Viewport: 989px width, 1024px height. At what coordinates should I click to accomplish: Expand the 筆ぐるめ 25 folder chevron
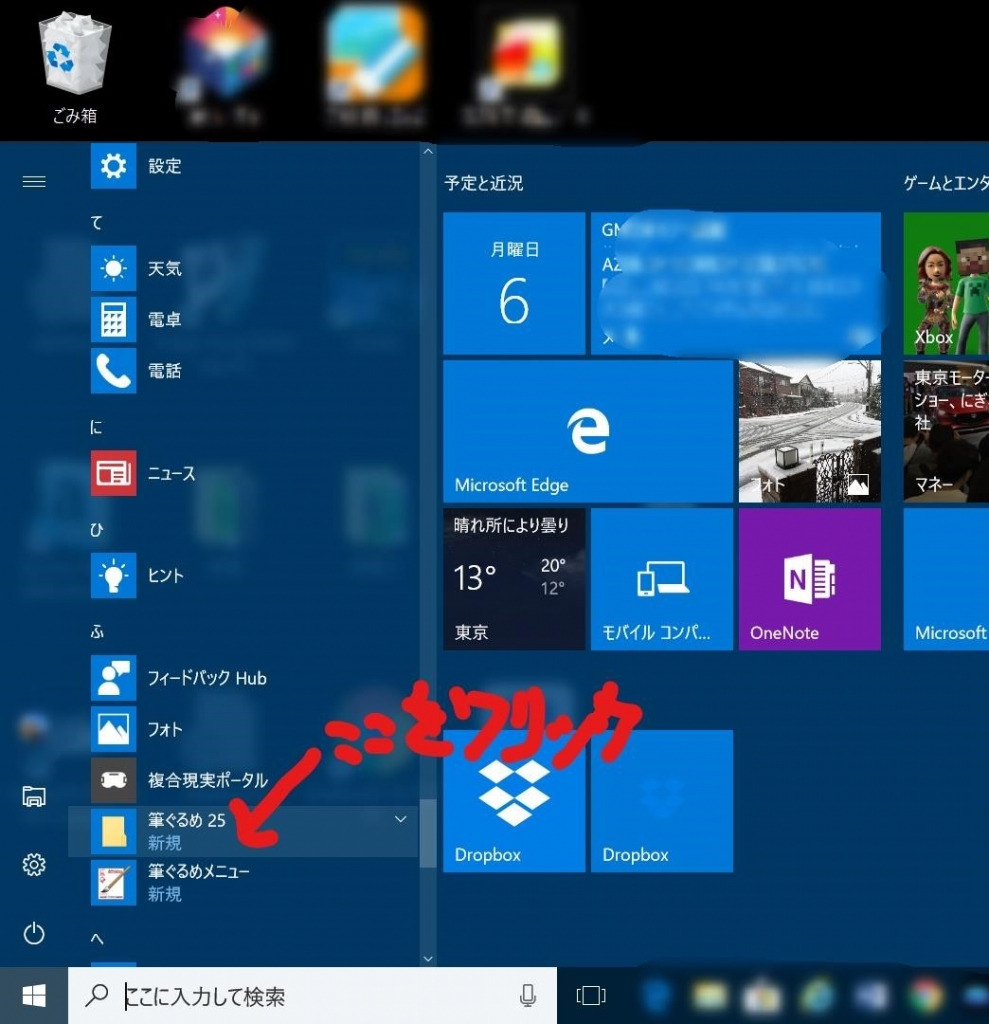[x=400, y=819]
